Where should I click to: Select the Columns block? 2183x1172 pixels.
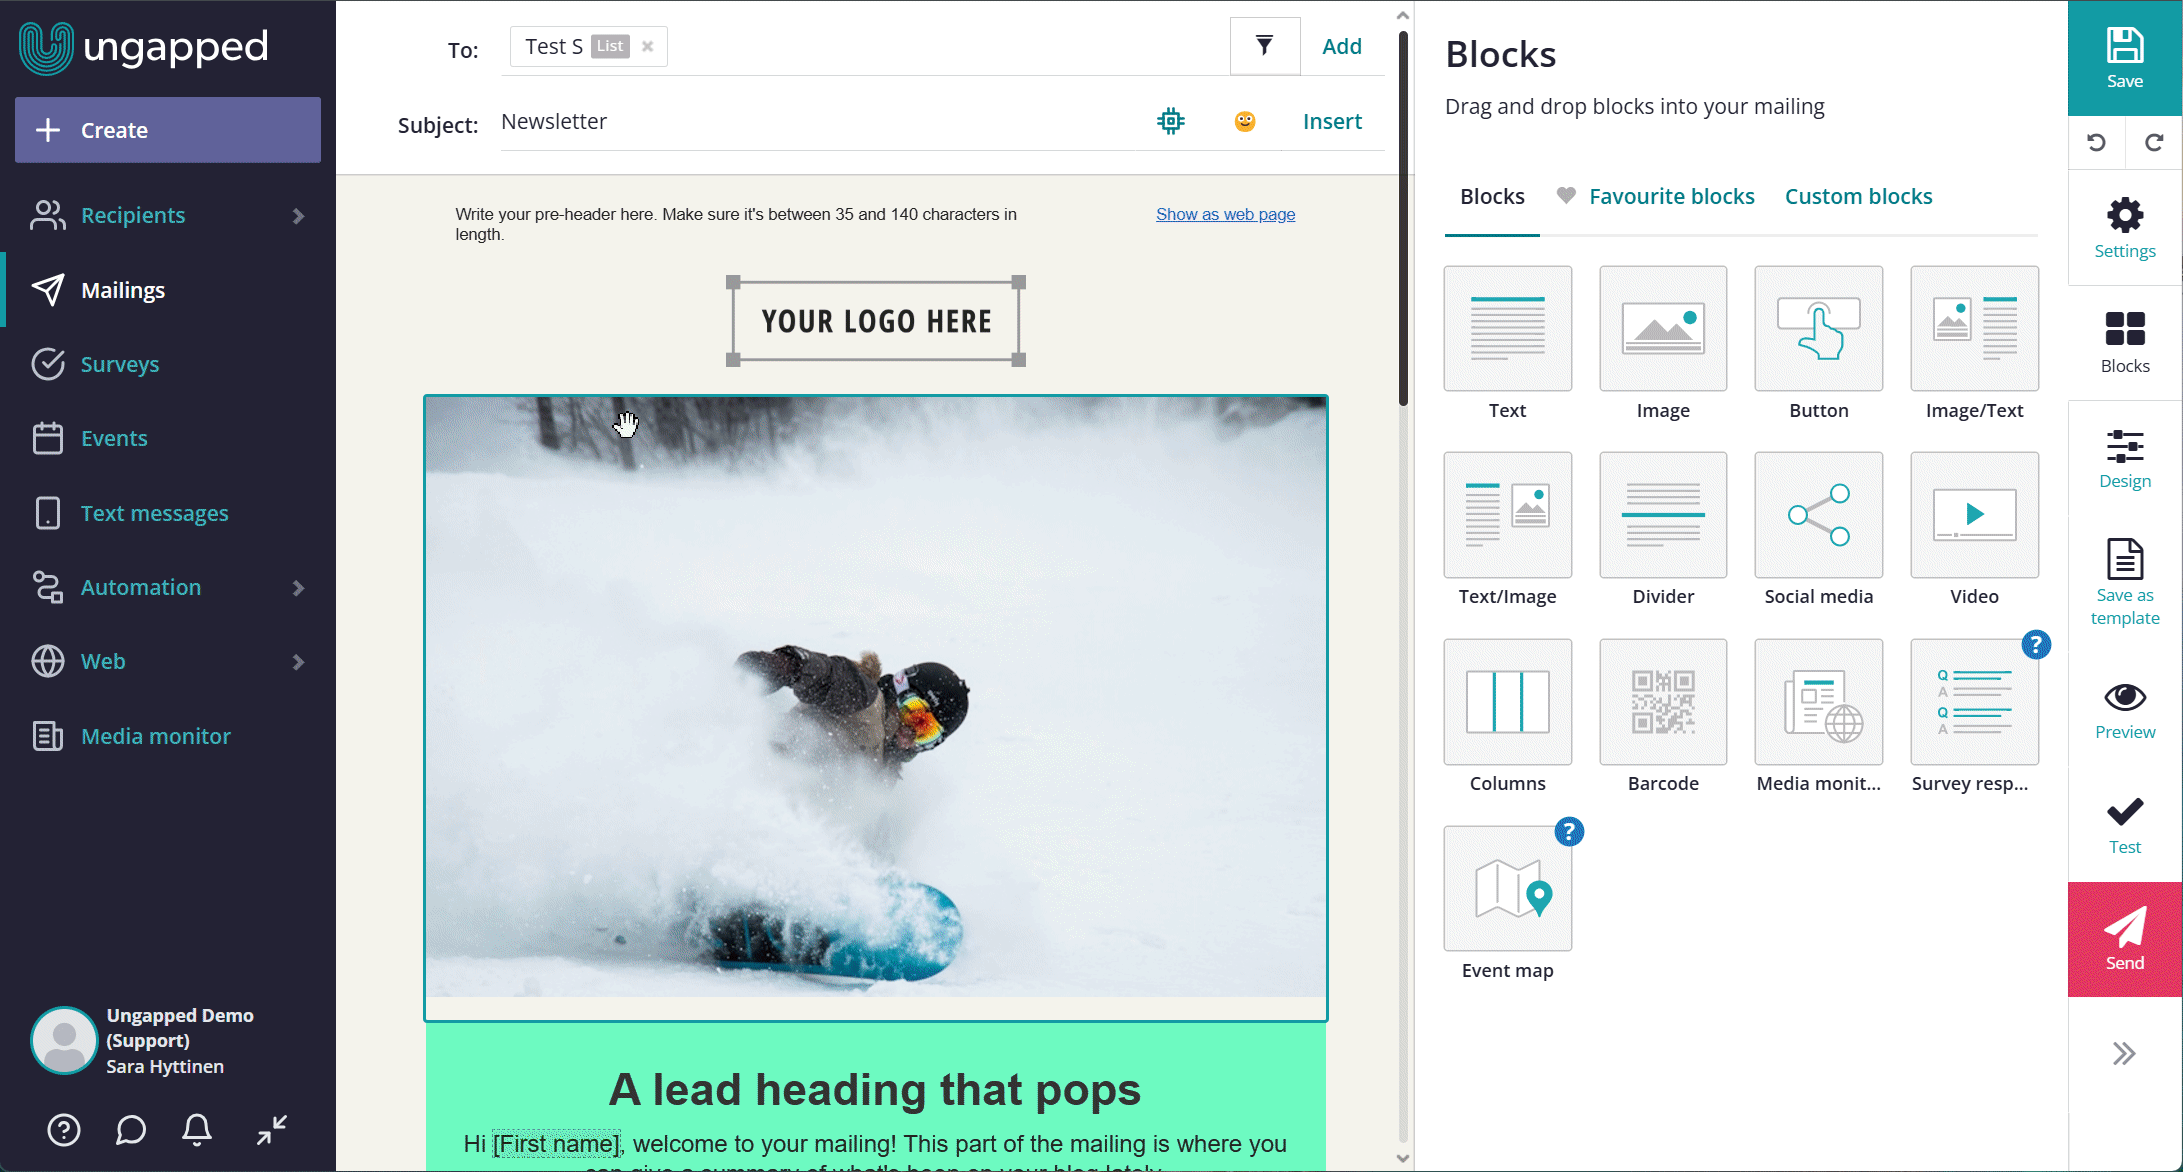1507,702
